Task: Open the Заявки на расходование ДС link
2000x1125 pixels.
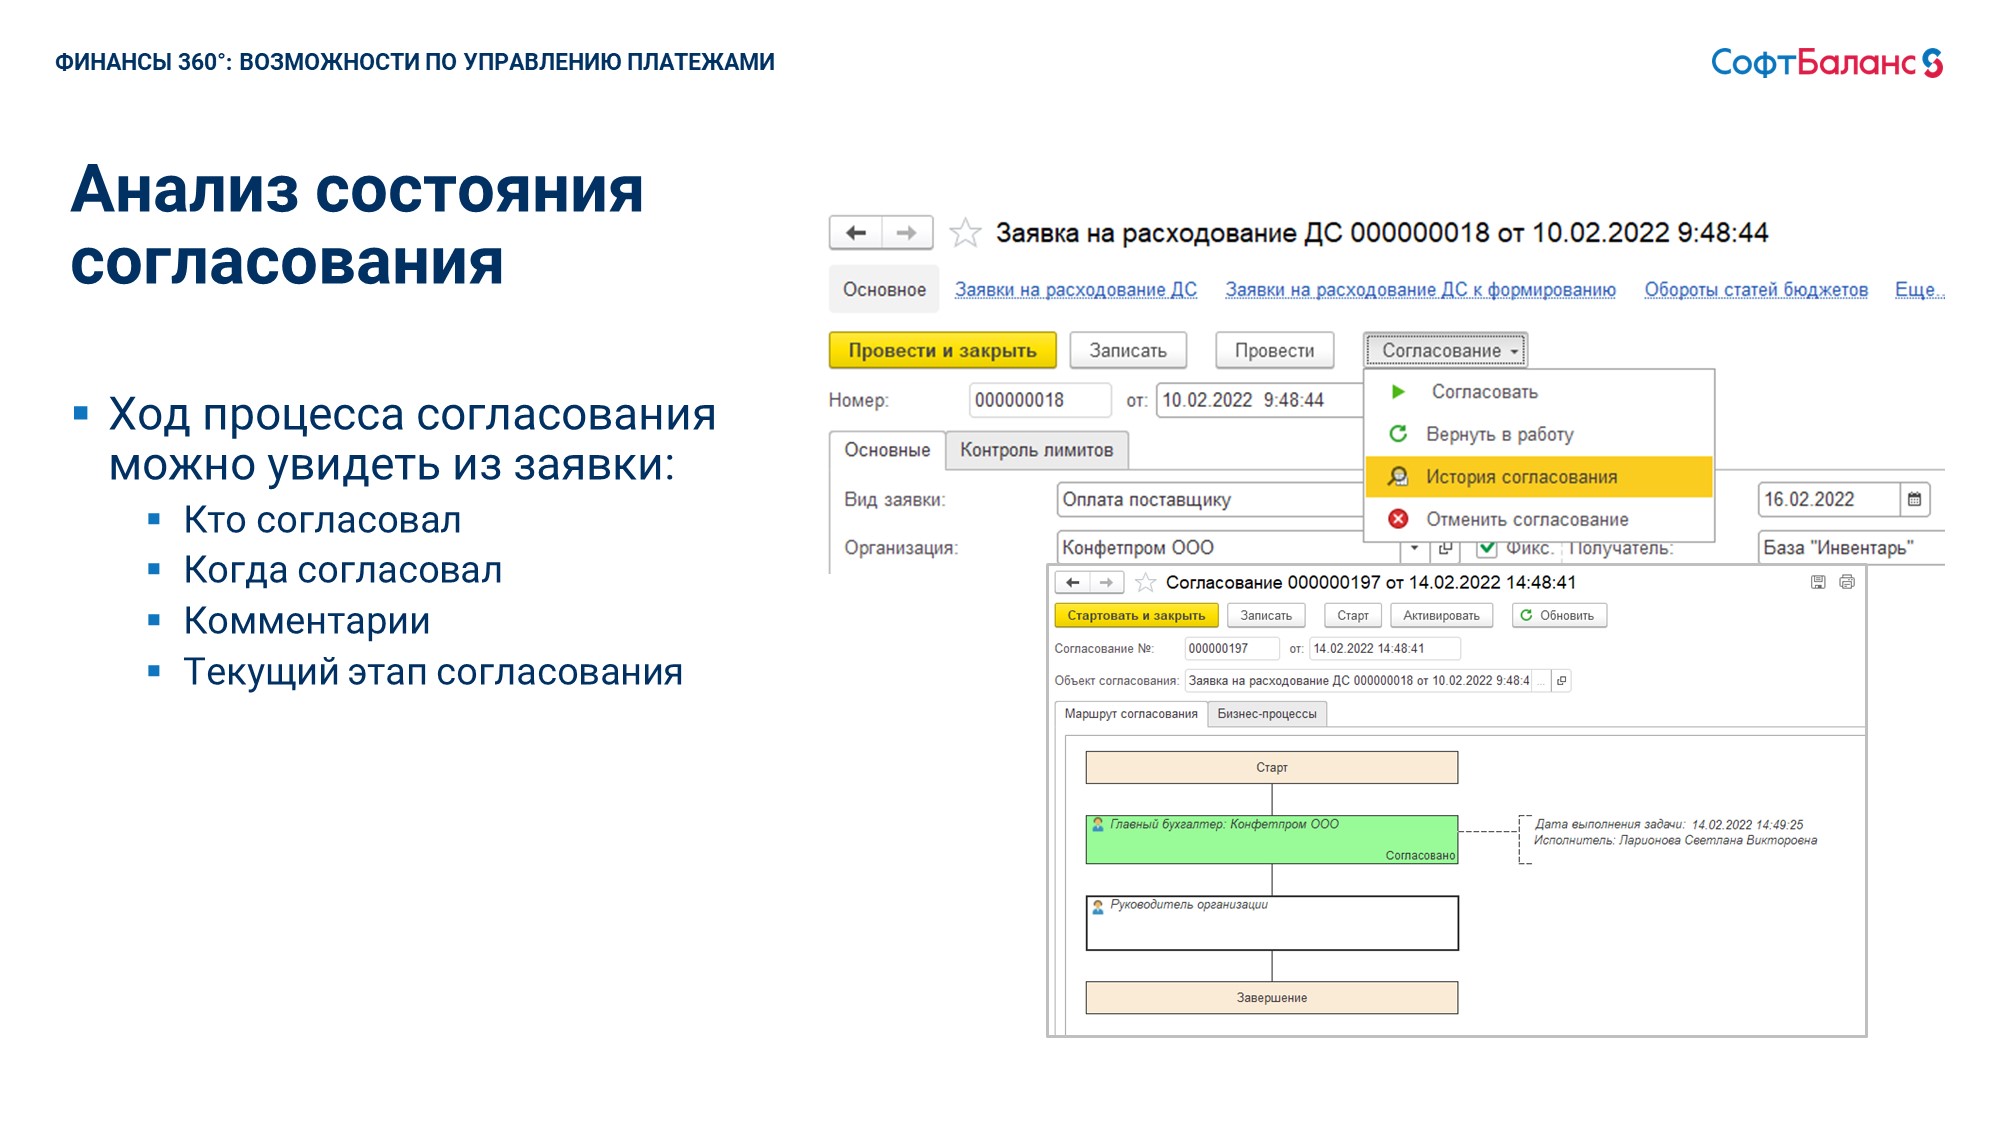Action: point(1075,289)
